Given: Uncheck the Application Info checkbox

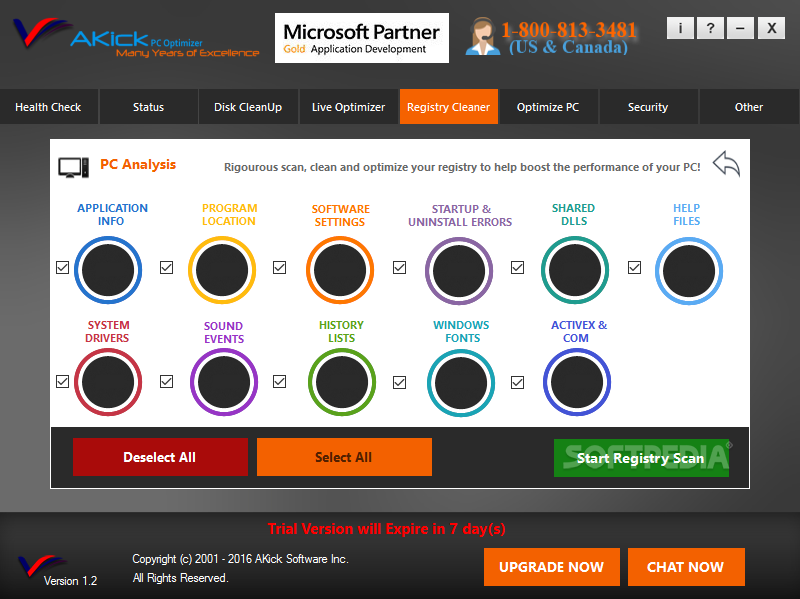Looking at the screenshot, I should coord(62,267).
